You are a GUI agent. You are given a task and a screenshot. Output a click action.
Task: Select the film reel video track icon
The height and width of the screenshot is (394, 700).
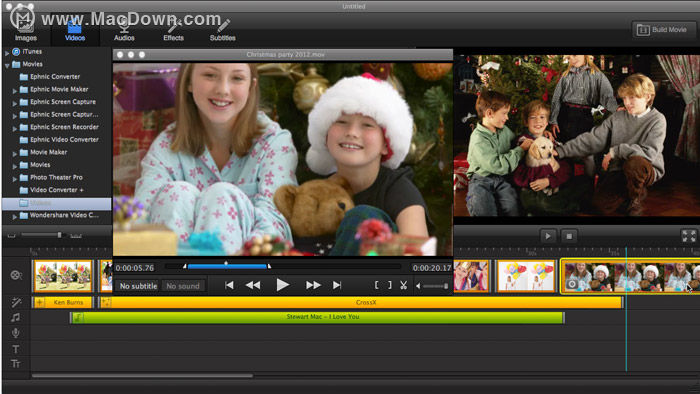[16, 275]
